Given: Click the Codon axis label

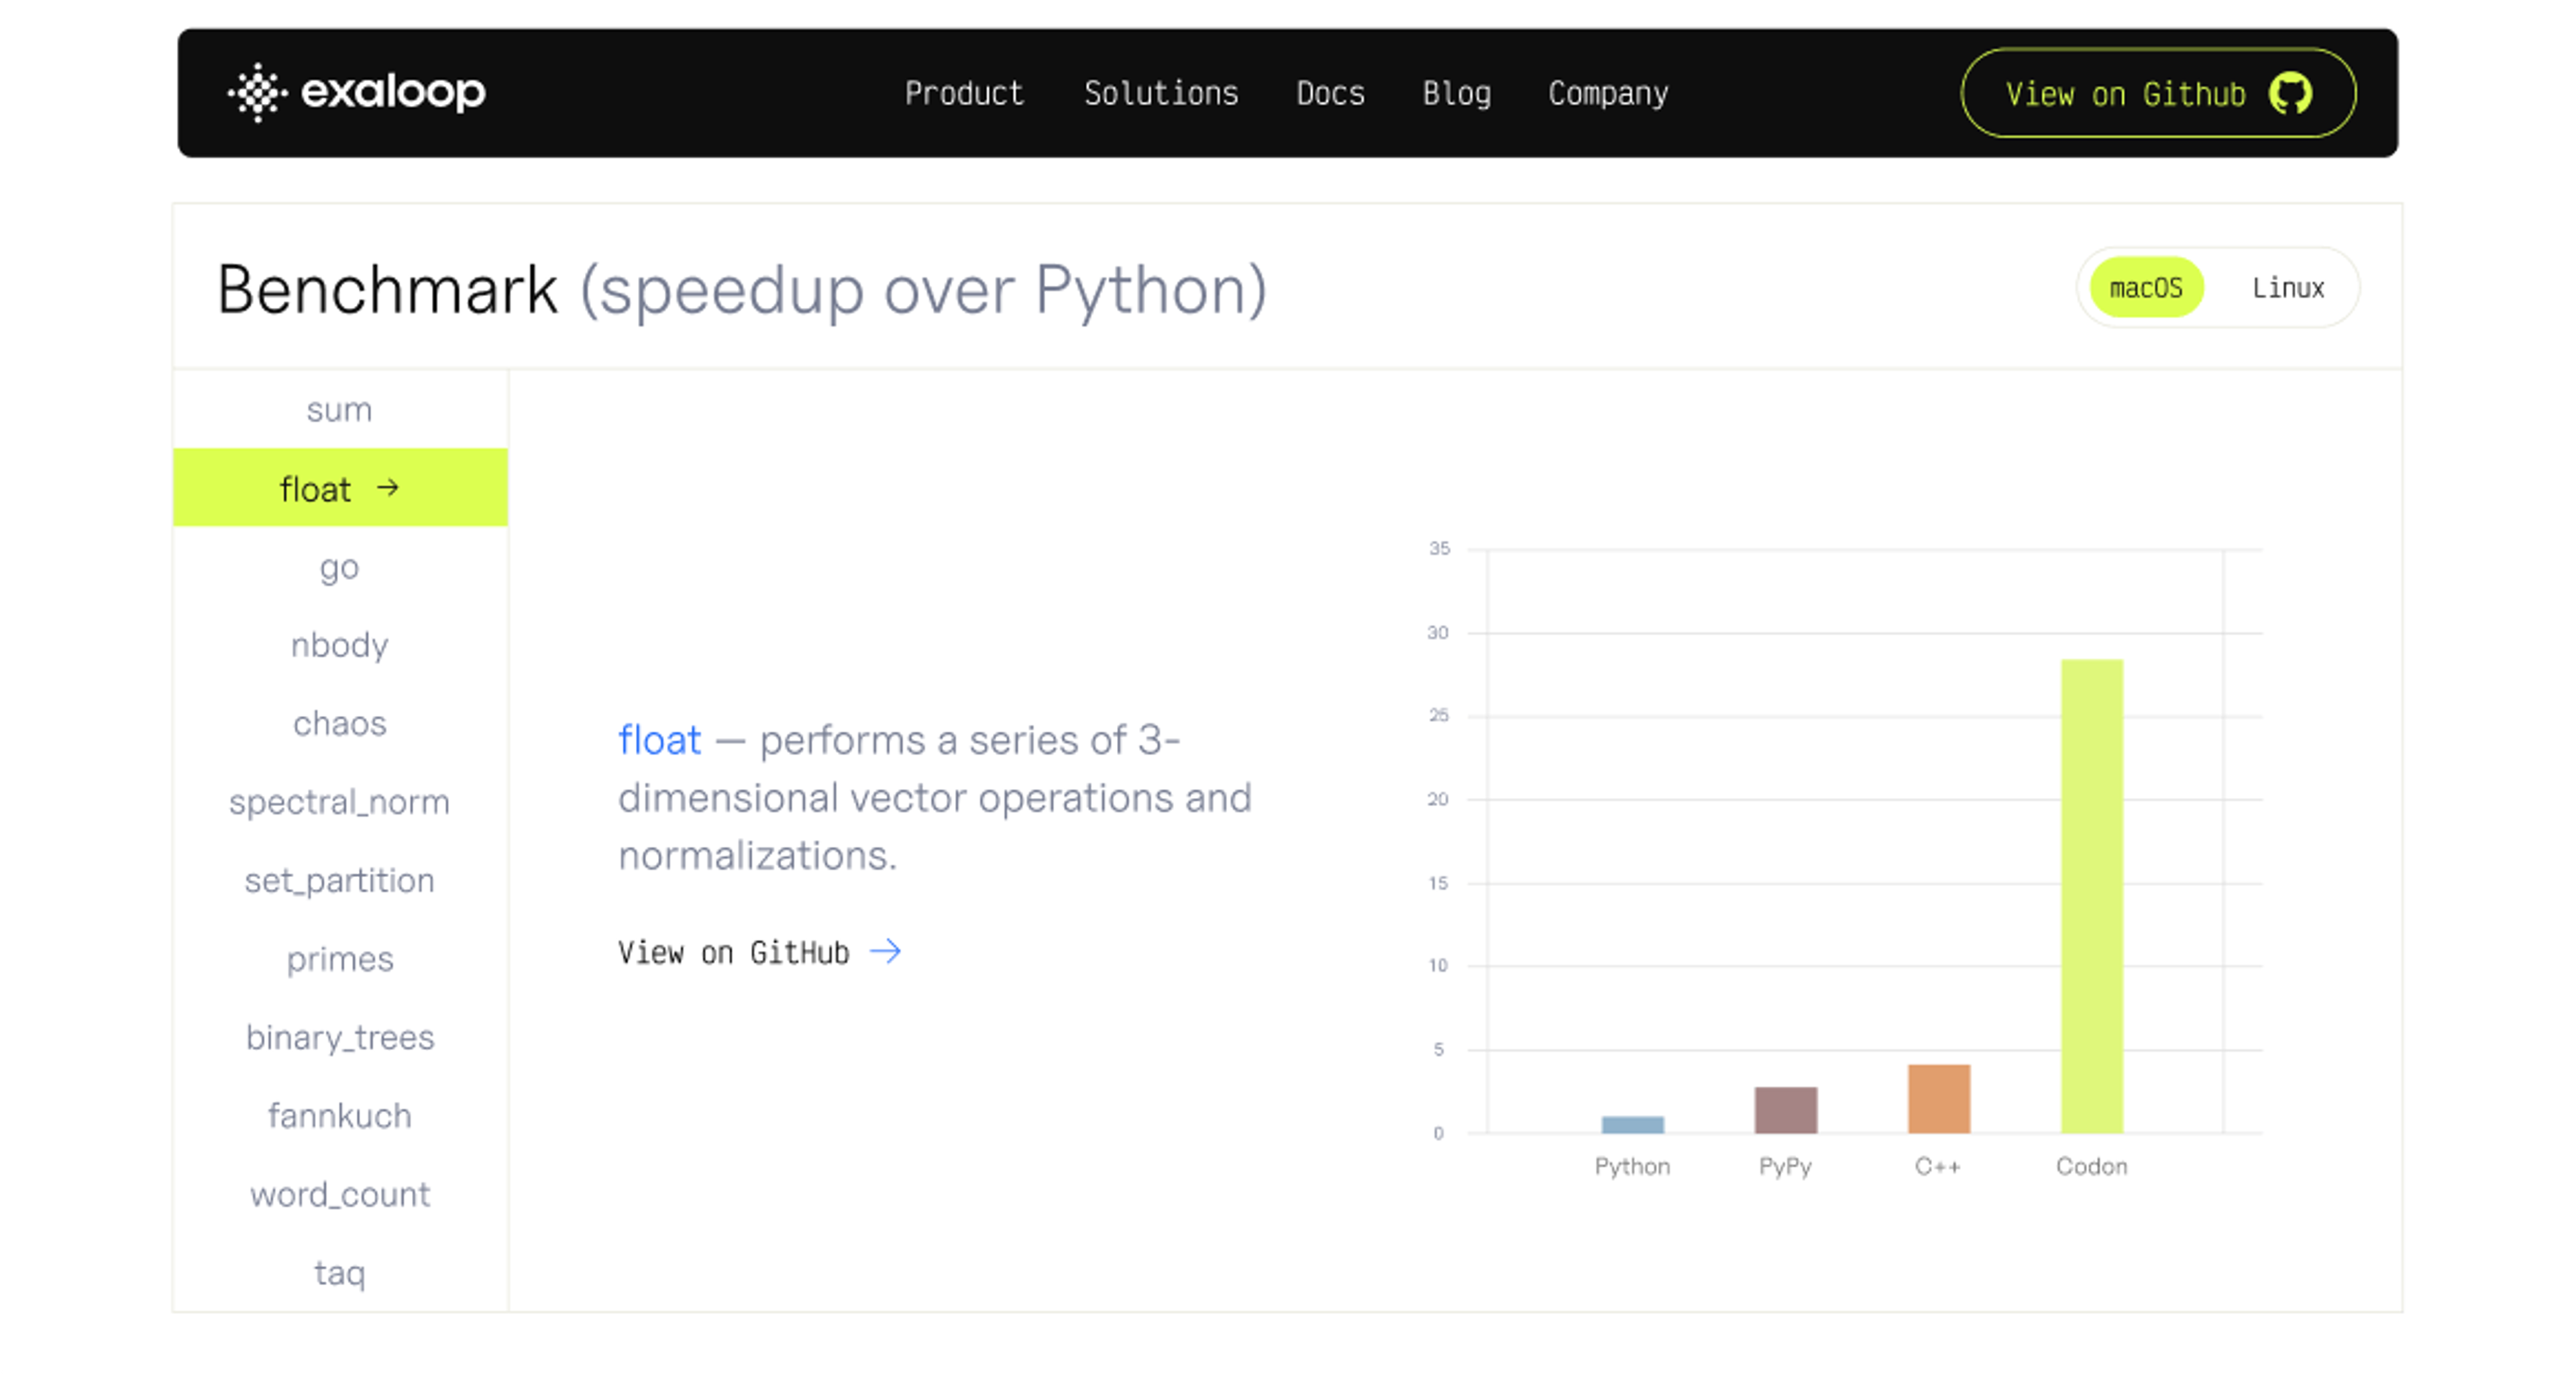Looking at the screenshot, I should (x=2091, y=1166).
